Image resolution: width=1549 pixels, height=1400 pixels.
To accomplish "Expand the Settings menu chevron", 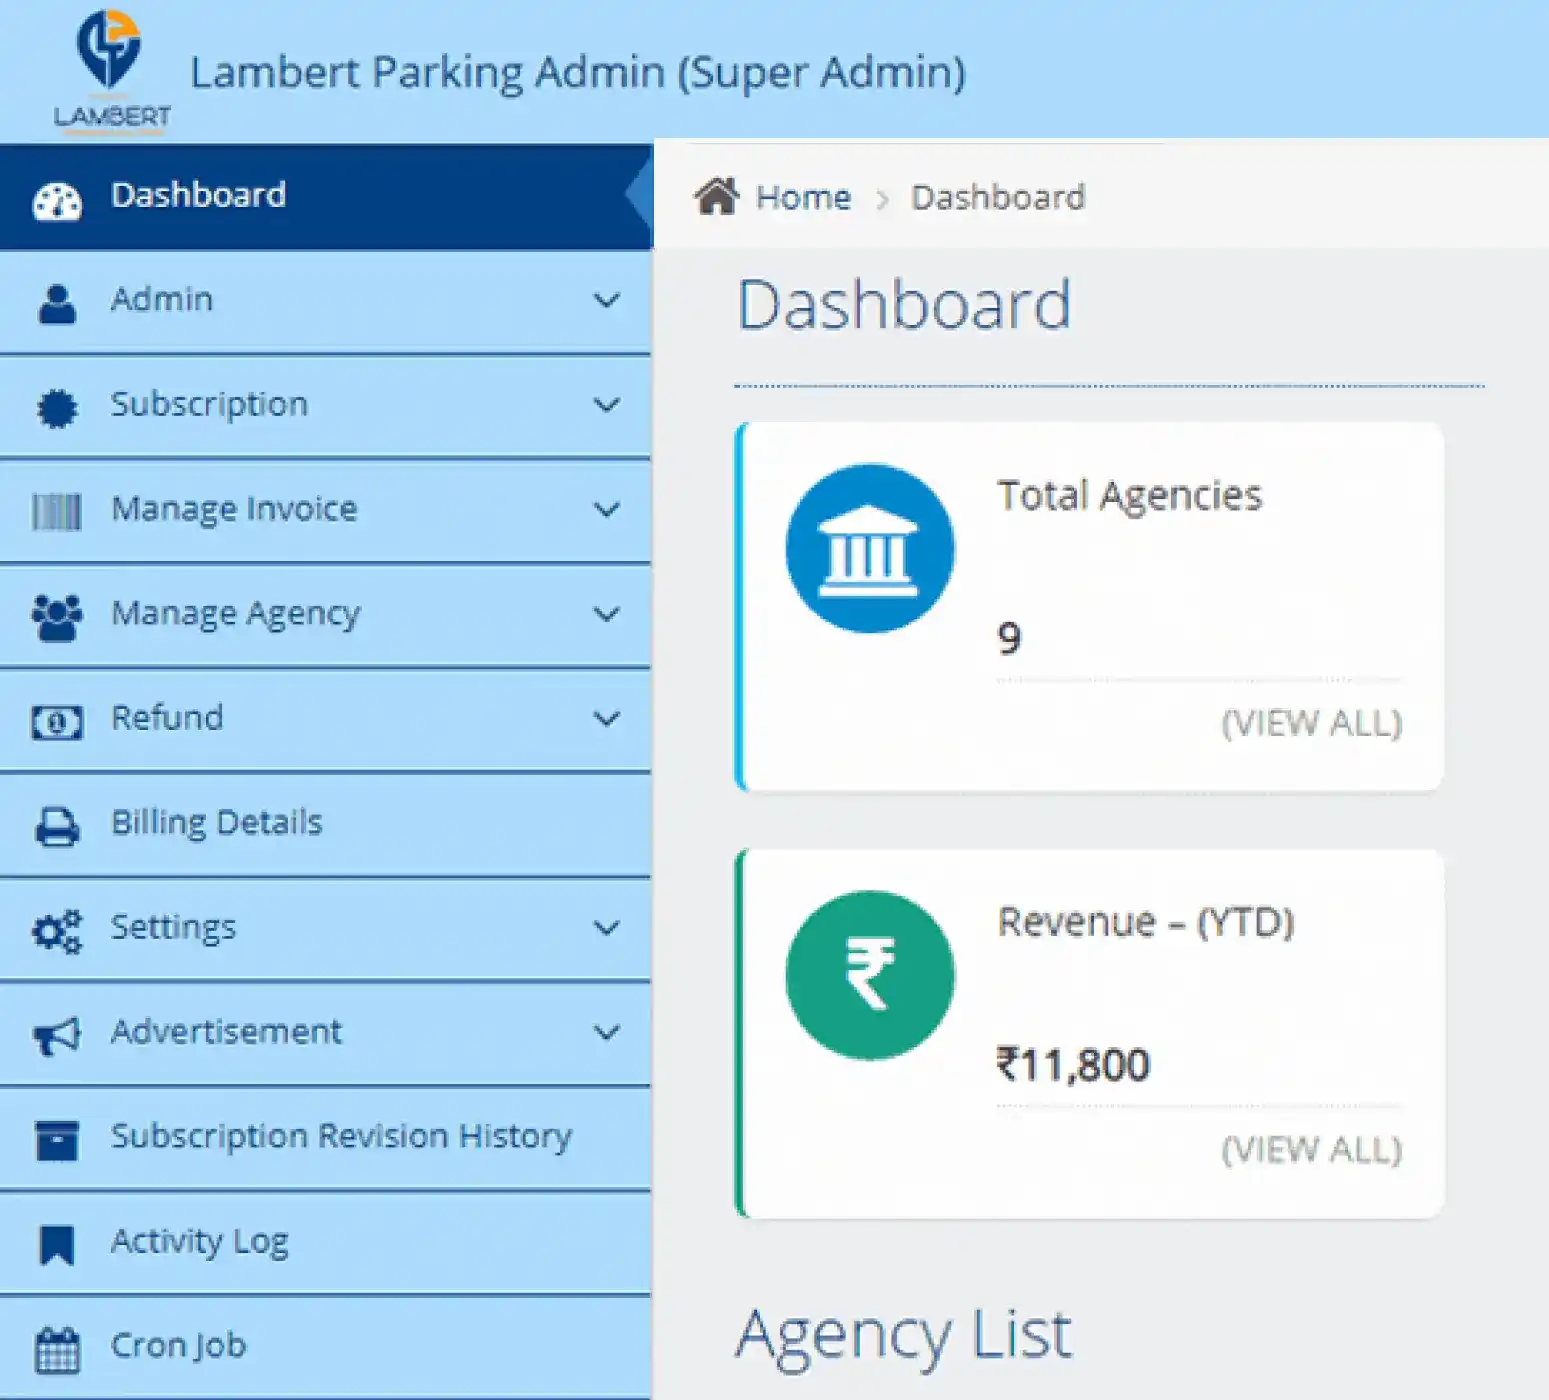I will coord(606,928).
